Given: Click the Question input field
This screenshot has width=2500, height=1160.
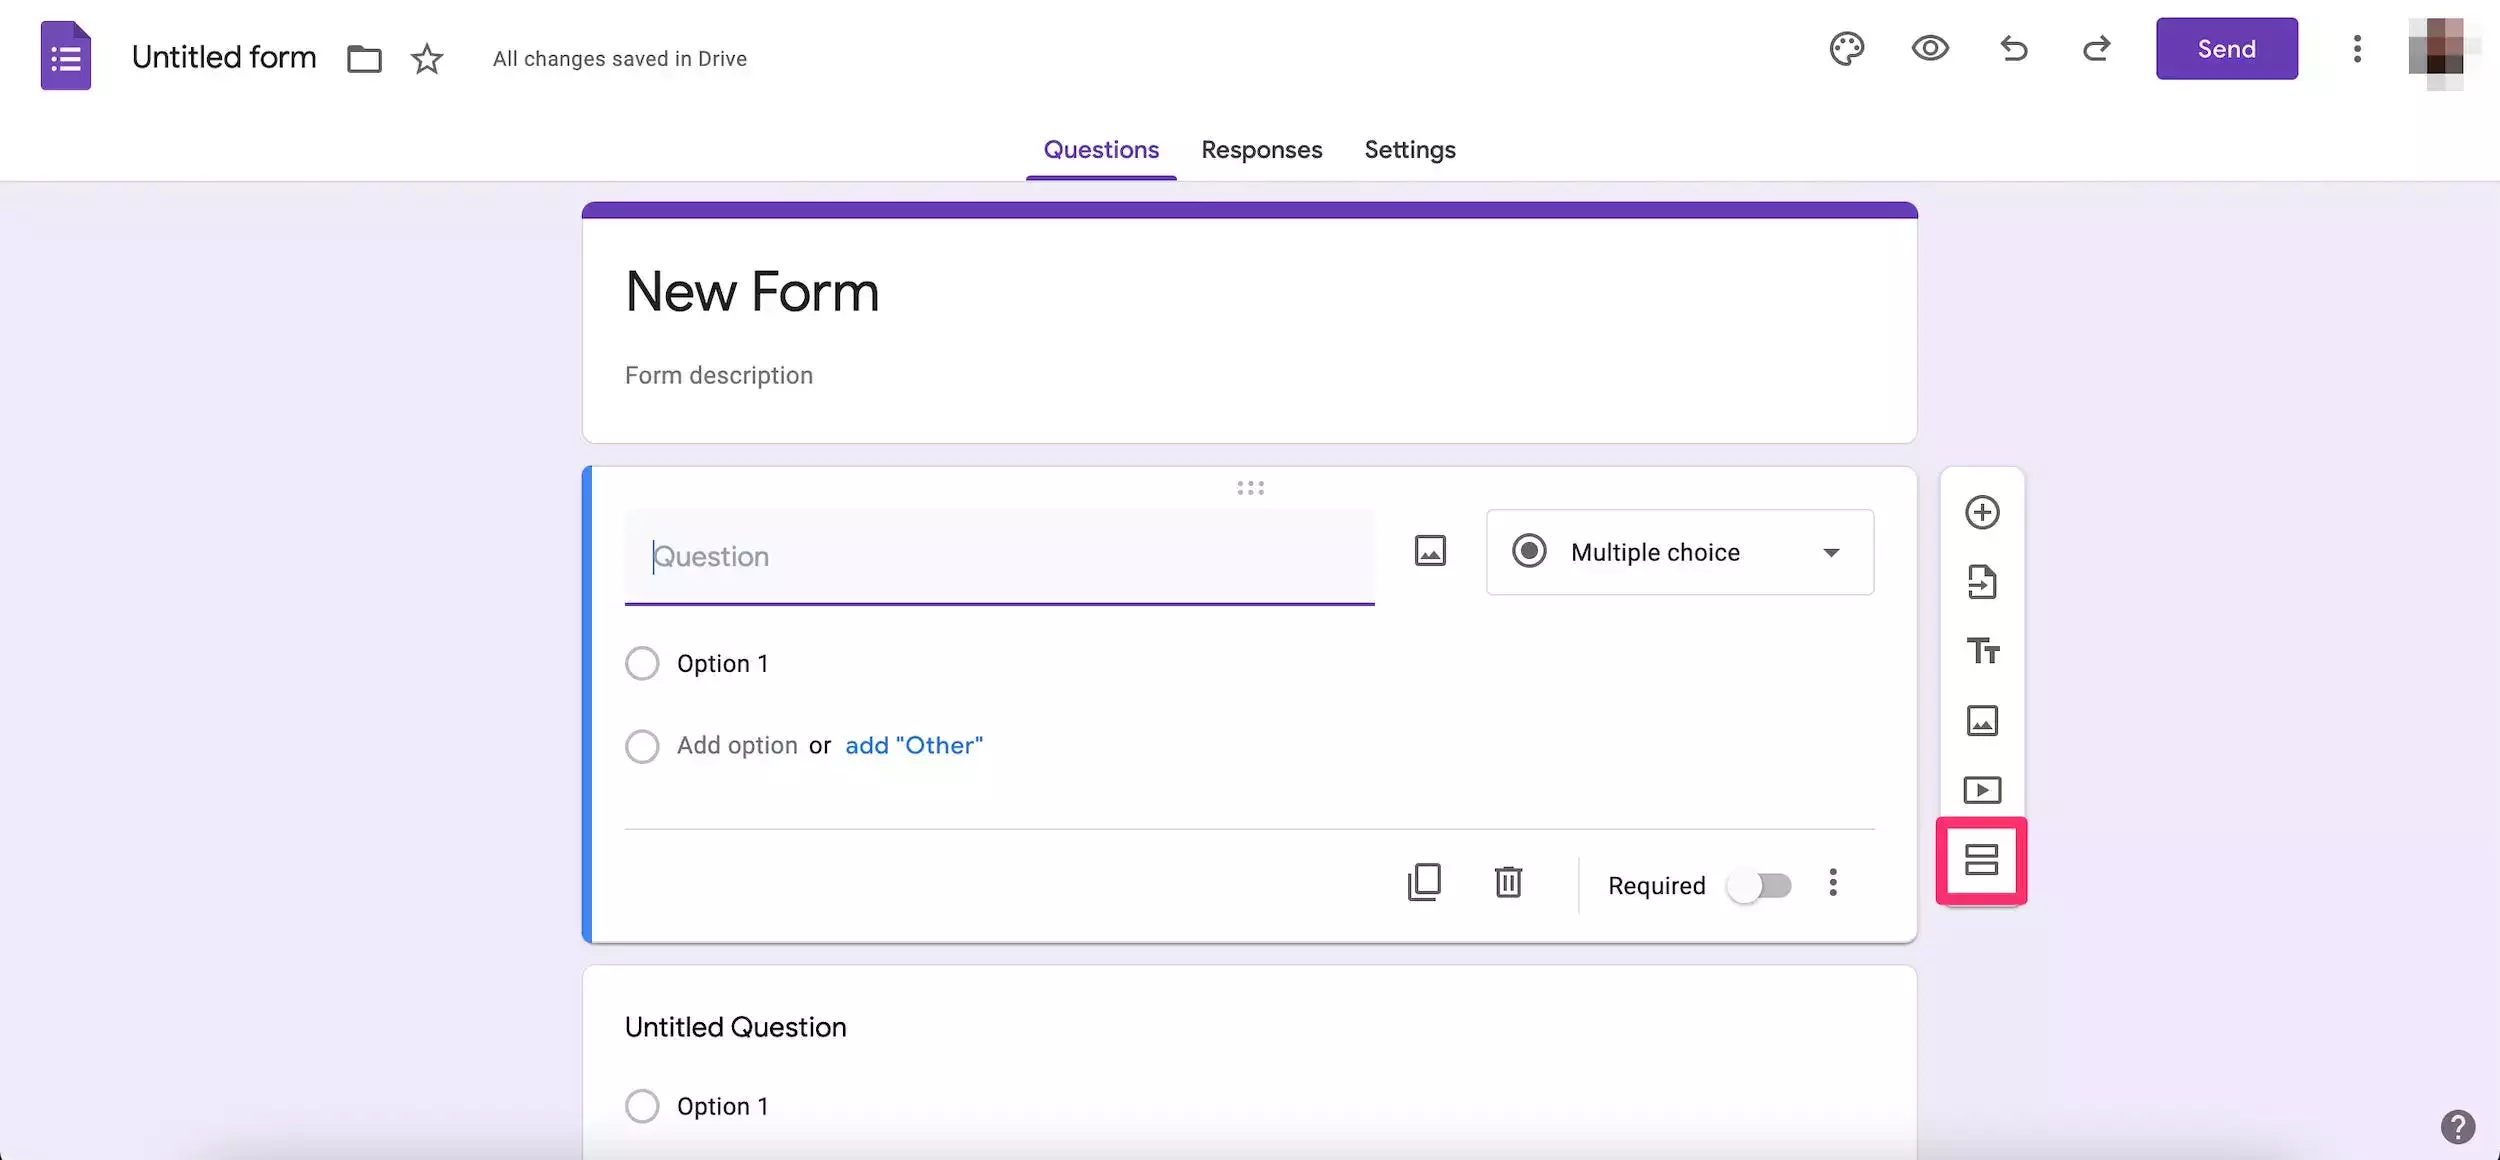Looking at the screenshot, I should (999, 557).
